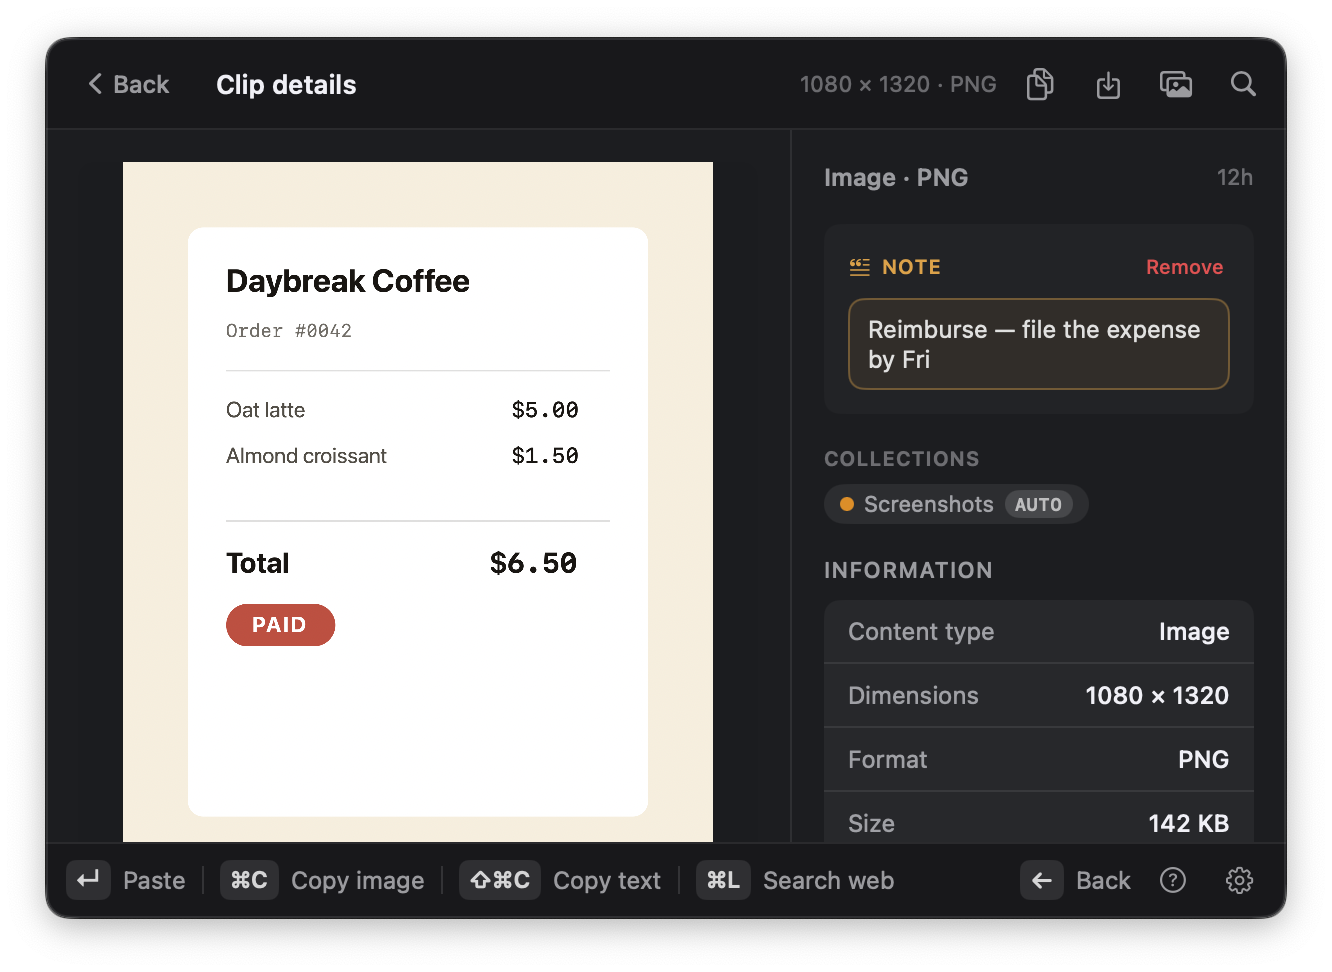Screen dimensions: 1332x972
Task: Click Search web action
Action: [x=828, y=880]
